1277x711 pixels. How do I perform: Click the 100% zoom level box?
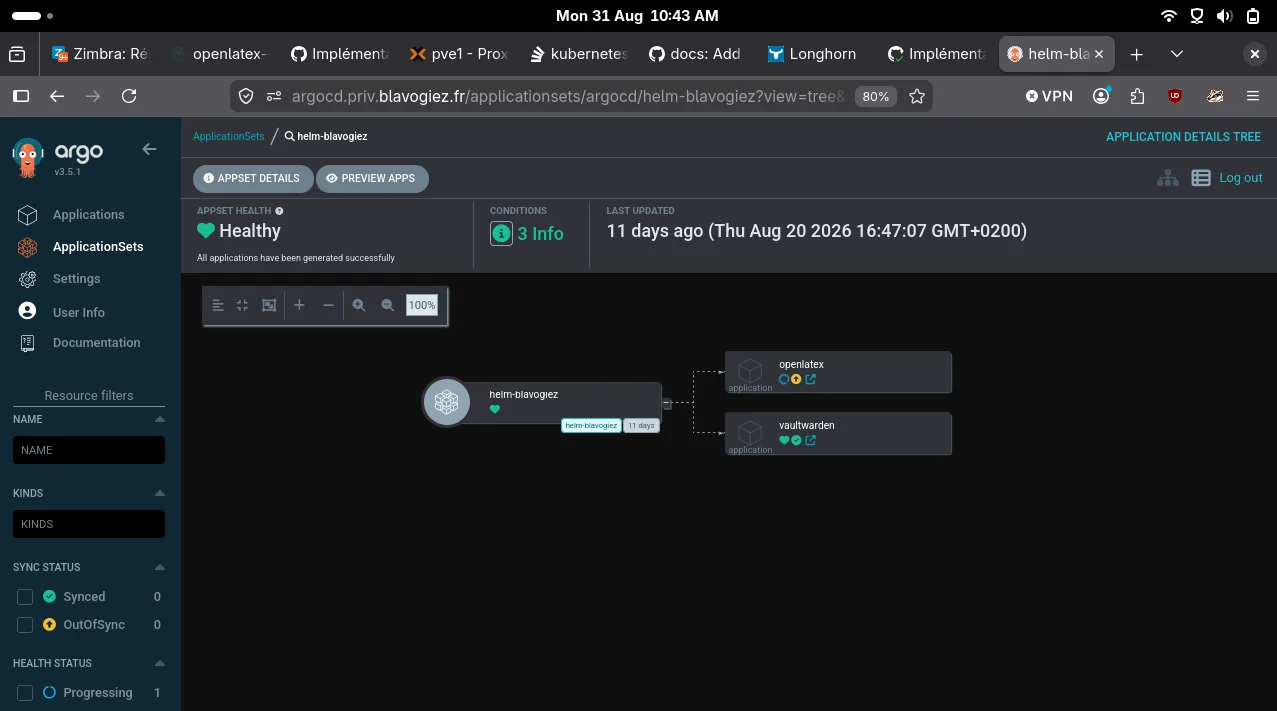[x=422, y=305]
